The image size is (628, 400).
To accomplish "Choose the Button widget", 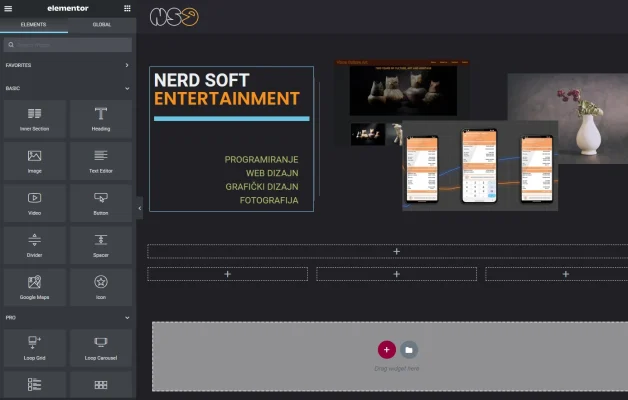I will point(100,203).
